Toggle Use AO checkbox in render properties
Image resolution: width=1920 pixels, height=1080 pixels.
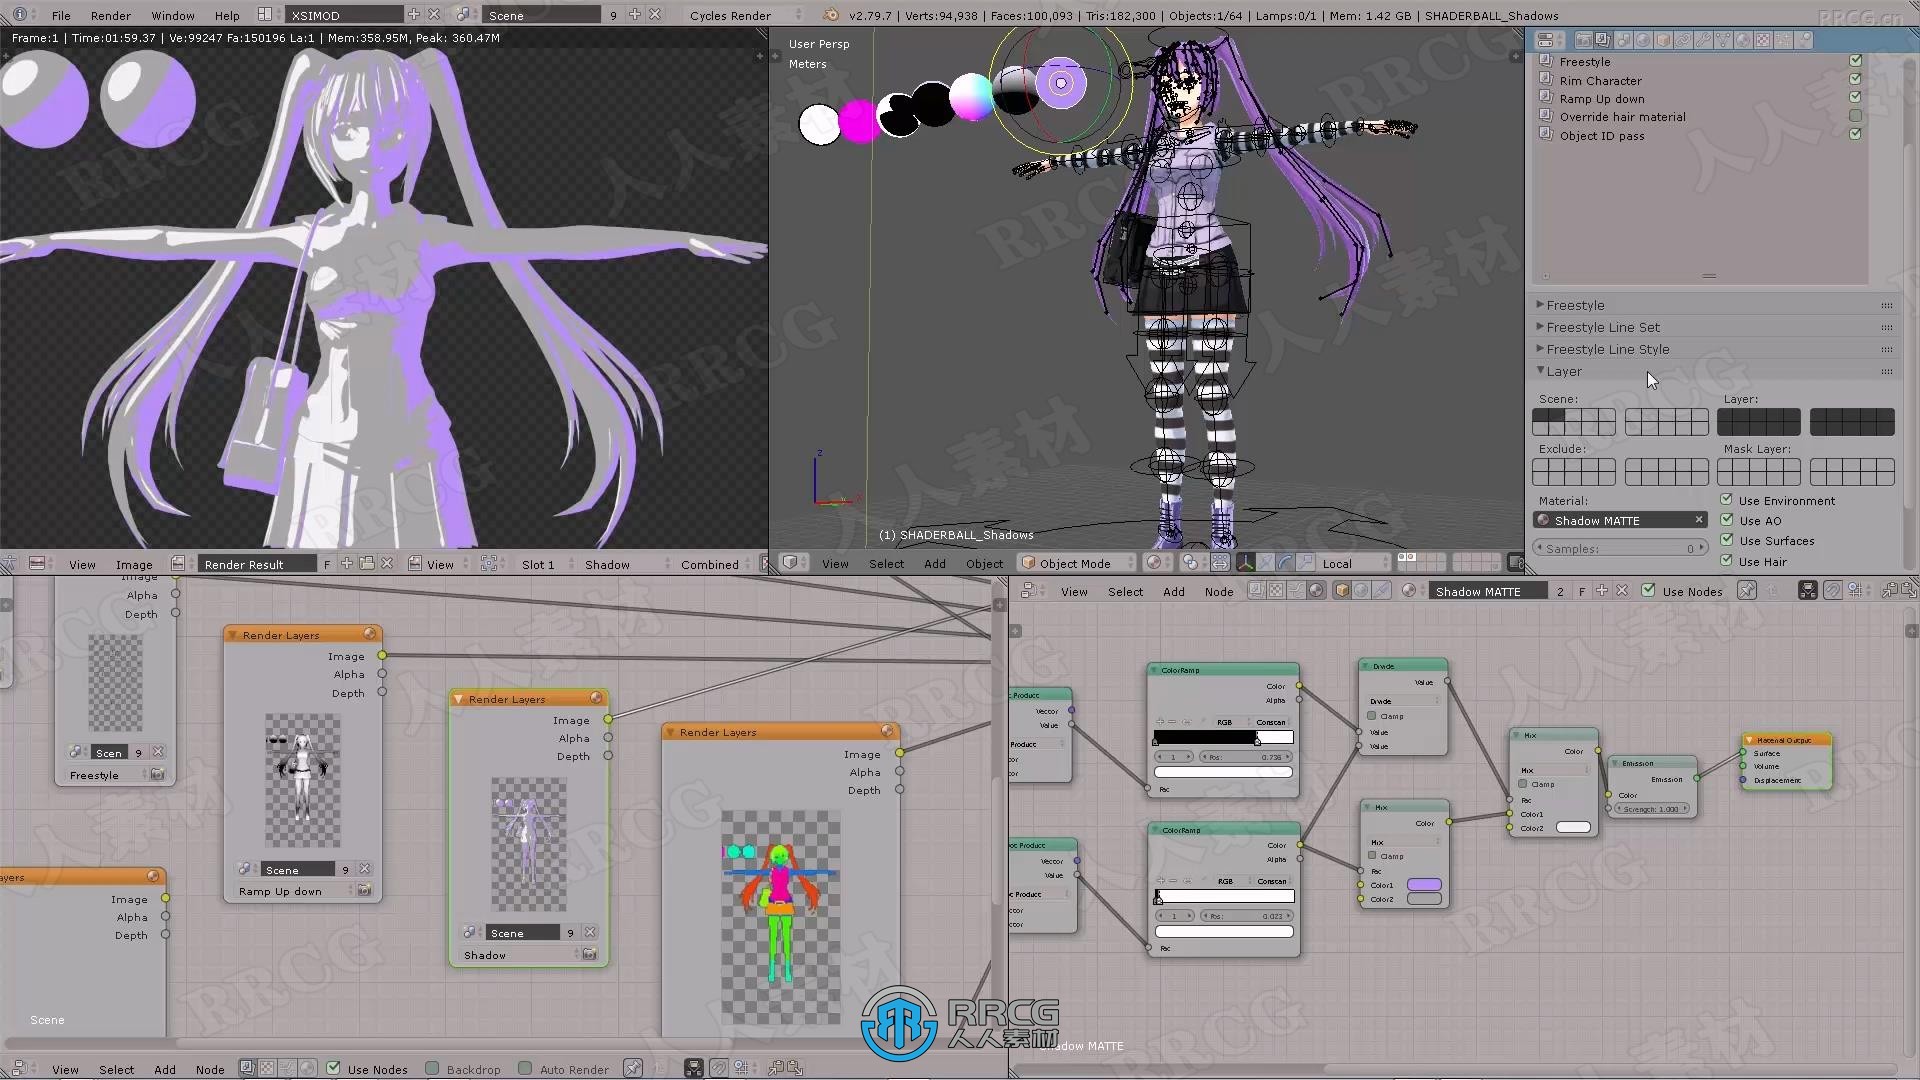[1727, 521]
